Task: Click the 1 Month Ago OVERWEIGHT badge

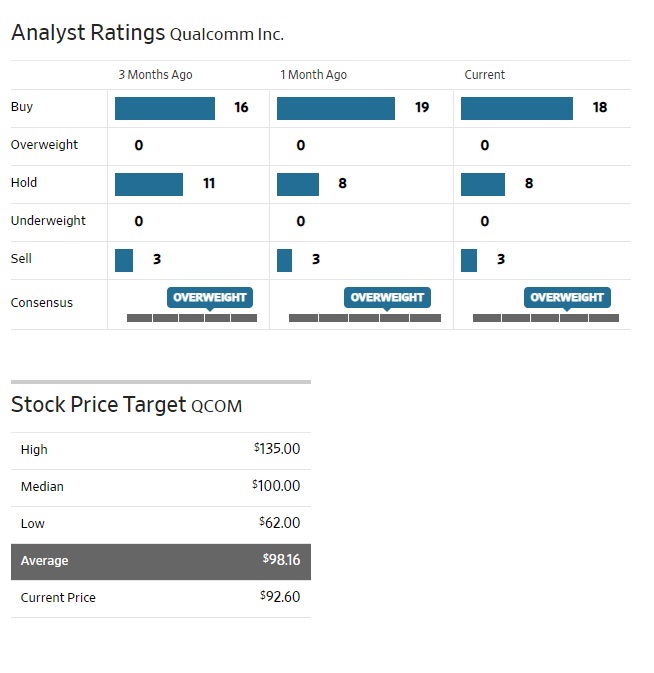Action: 387,297
